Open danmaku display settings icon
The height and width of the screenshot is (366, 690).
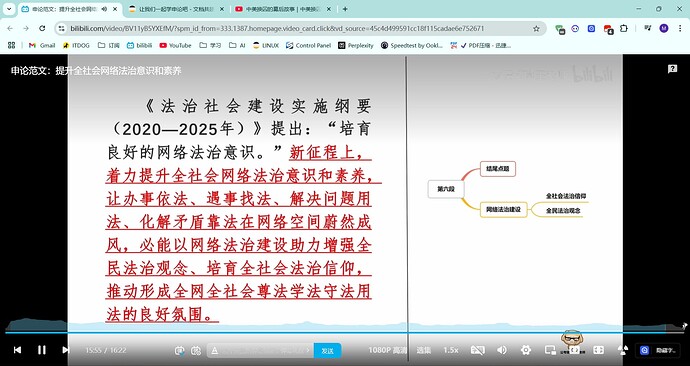click(196, 351)
